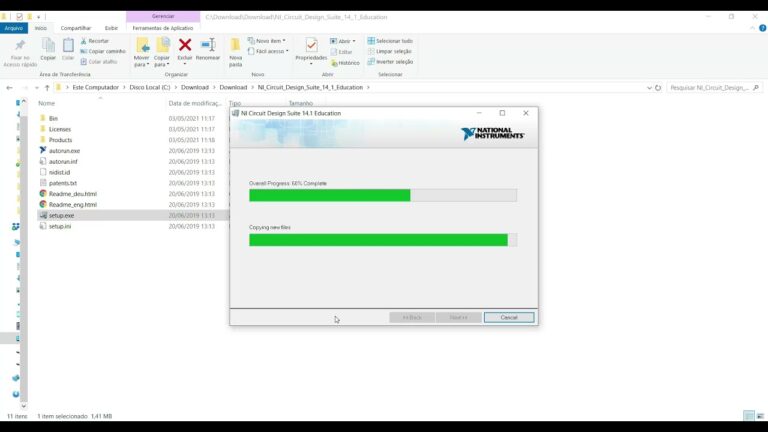The image size is (768, 432).
Task: Click Inverter seleção
Action: coord(390,62)
